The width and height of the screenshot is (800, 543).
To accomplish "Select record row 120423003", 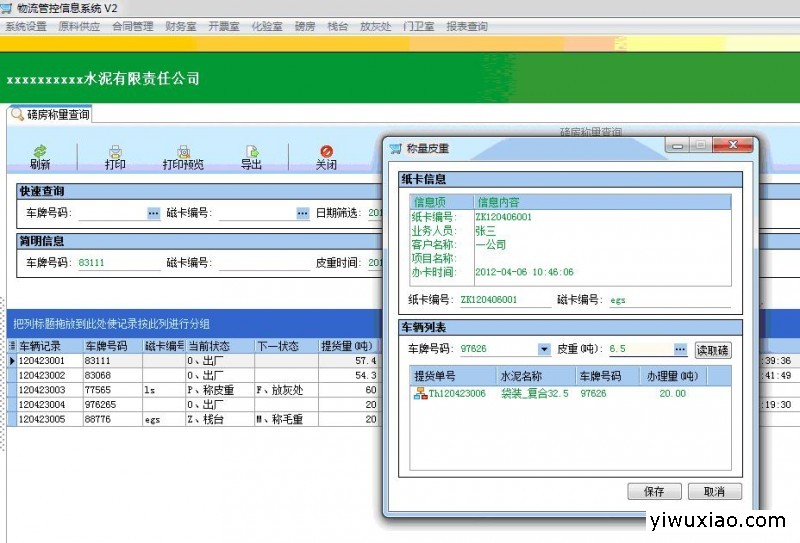I will [194, 390].
